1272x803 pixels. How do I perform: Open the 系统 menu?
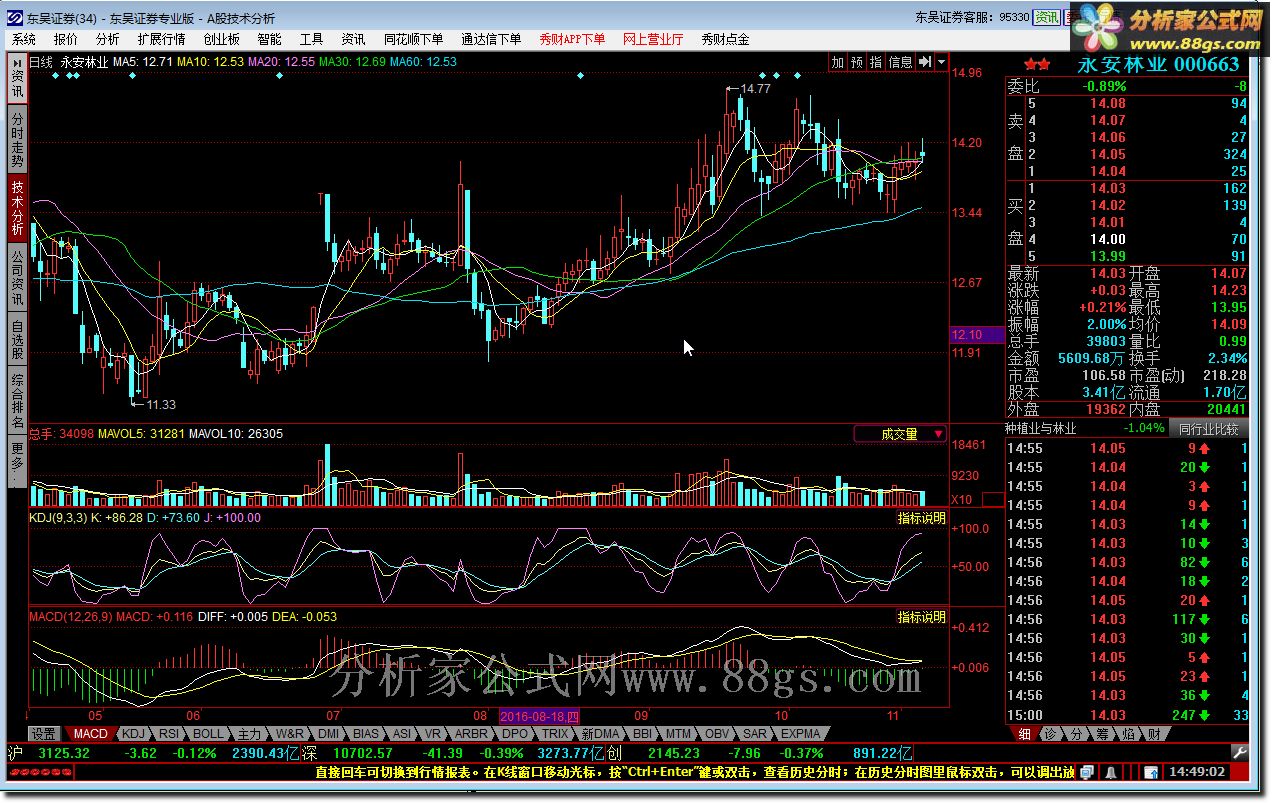click(24, 39)
